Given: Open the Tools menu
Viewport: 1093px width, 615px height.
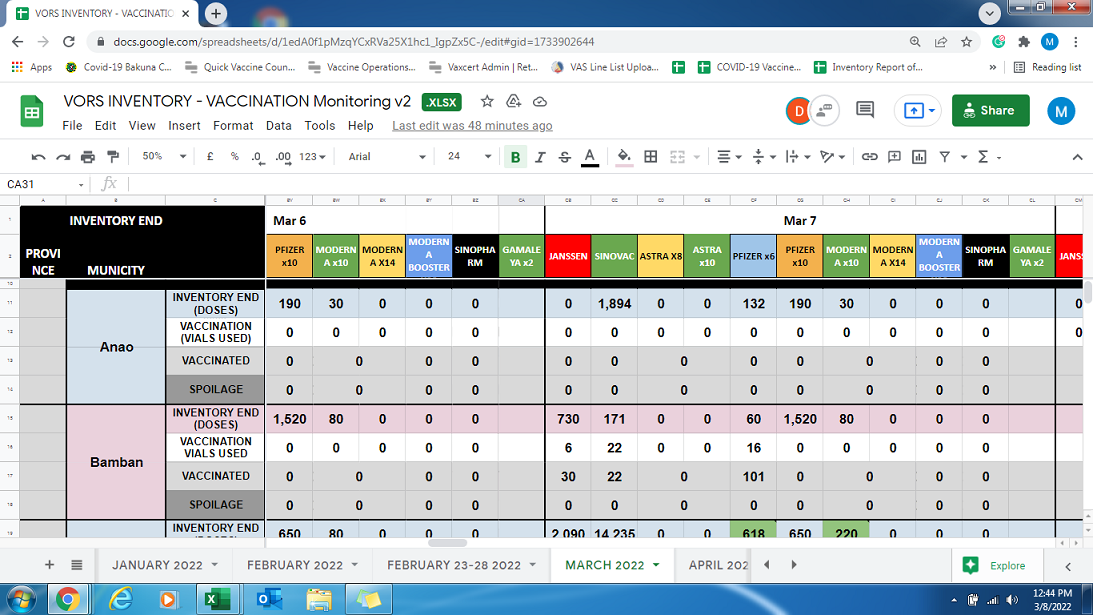Looking at the screenshot, I should point(319,126).
